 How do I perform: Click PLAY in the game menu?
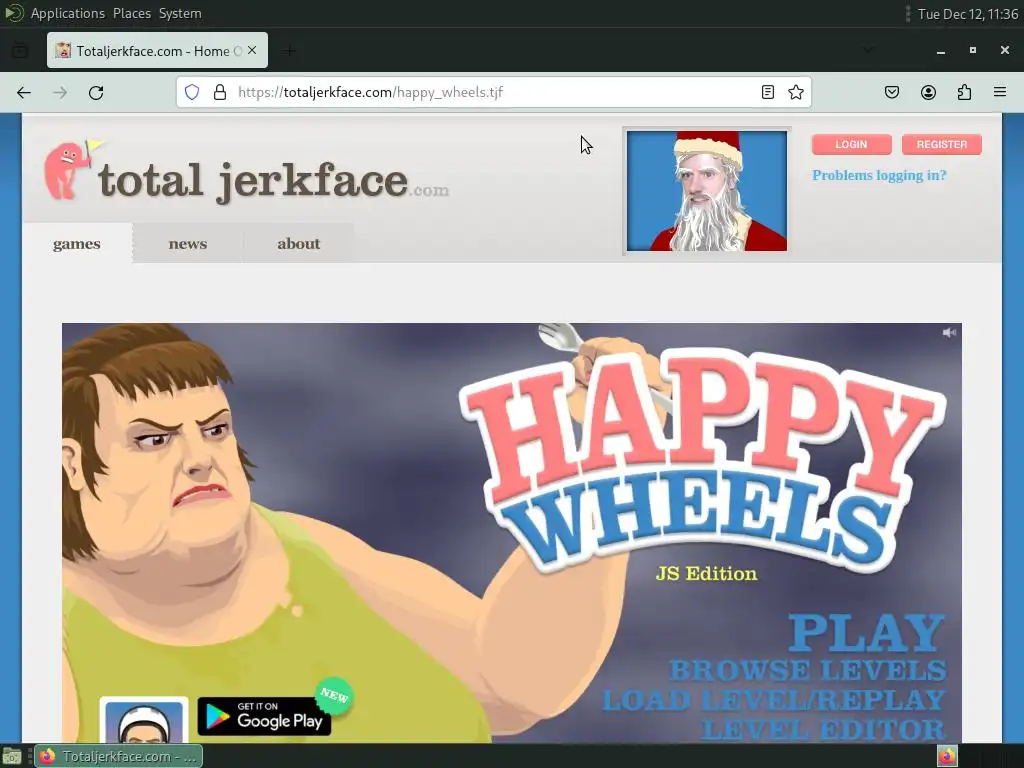[867, 632]
